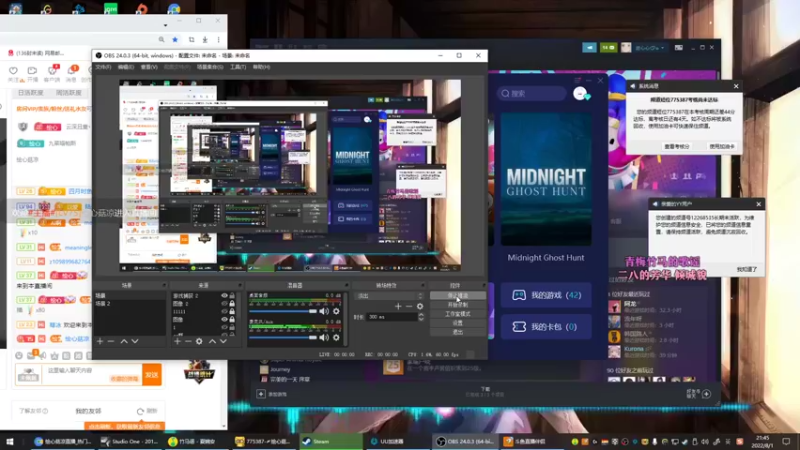The width and height of the screenshot is (800, 450).
Task: Pop out the Sources dock panel
Action: click(x=240, y=285)
